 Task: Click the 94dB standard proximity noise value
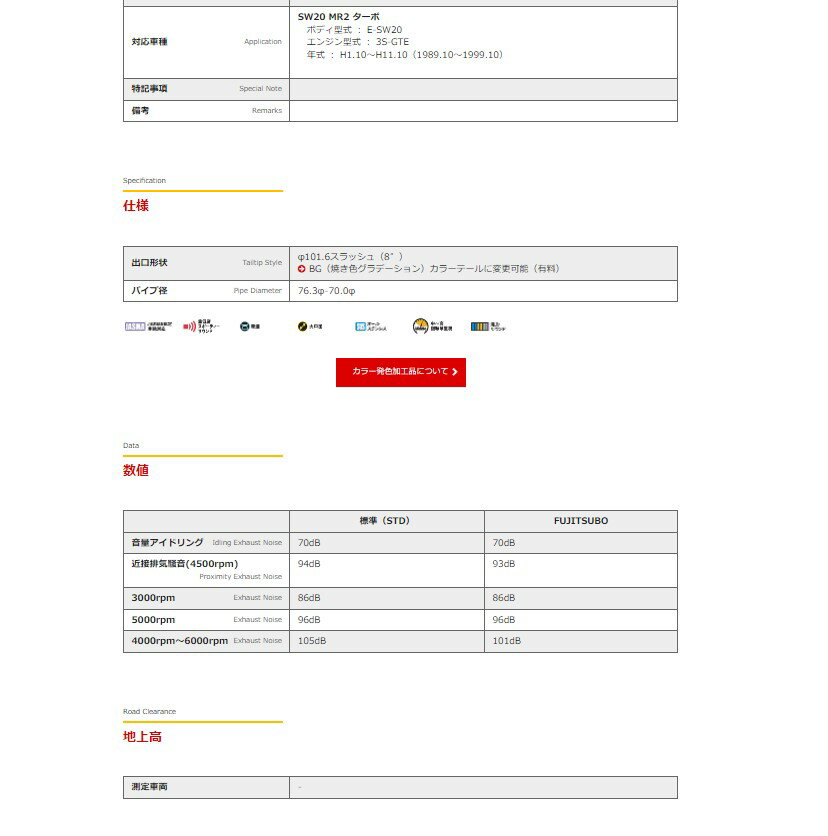[309, 564]
